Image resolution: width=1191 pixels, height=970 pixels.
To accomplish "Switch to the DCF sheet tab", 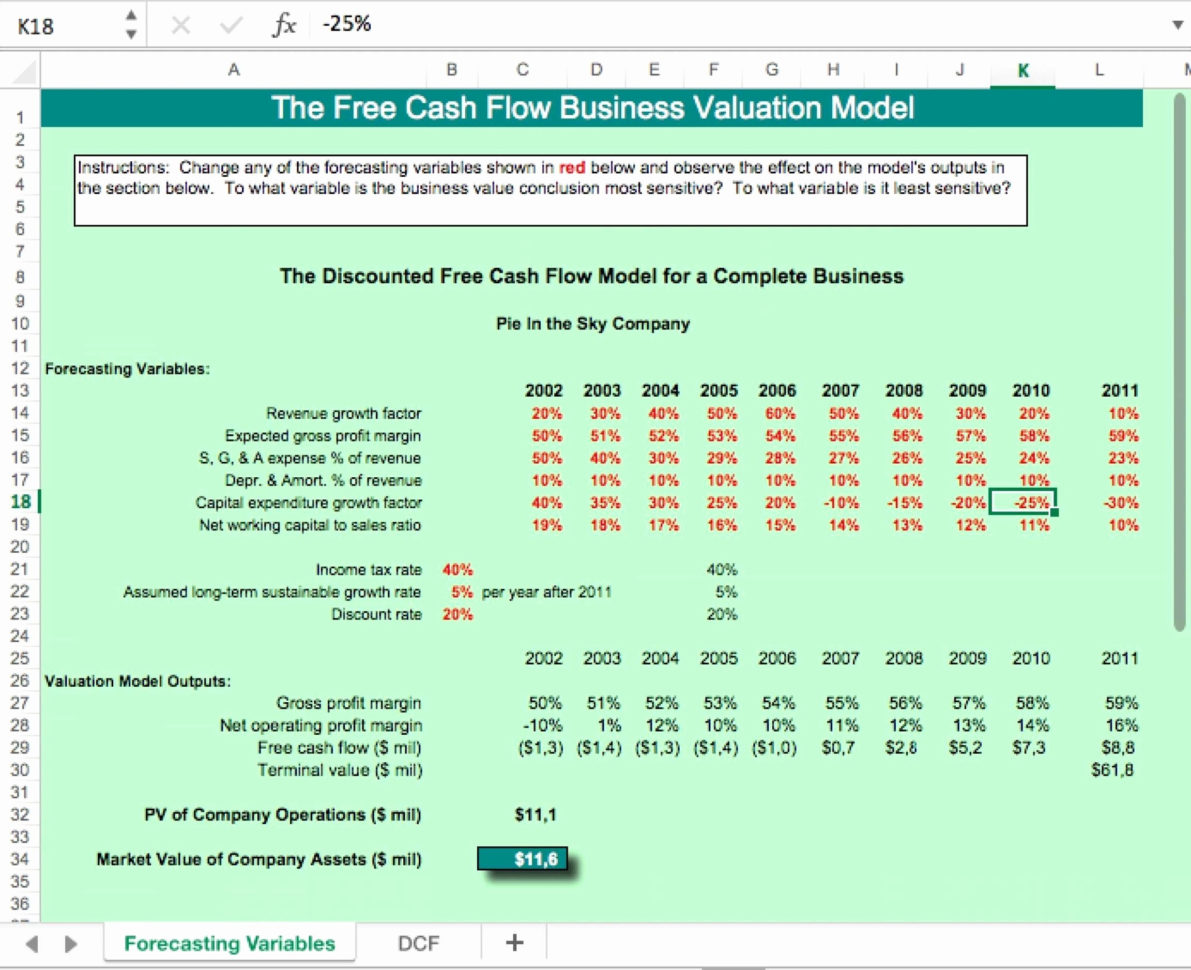I will coord(418,942).
